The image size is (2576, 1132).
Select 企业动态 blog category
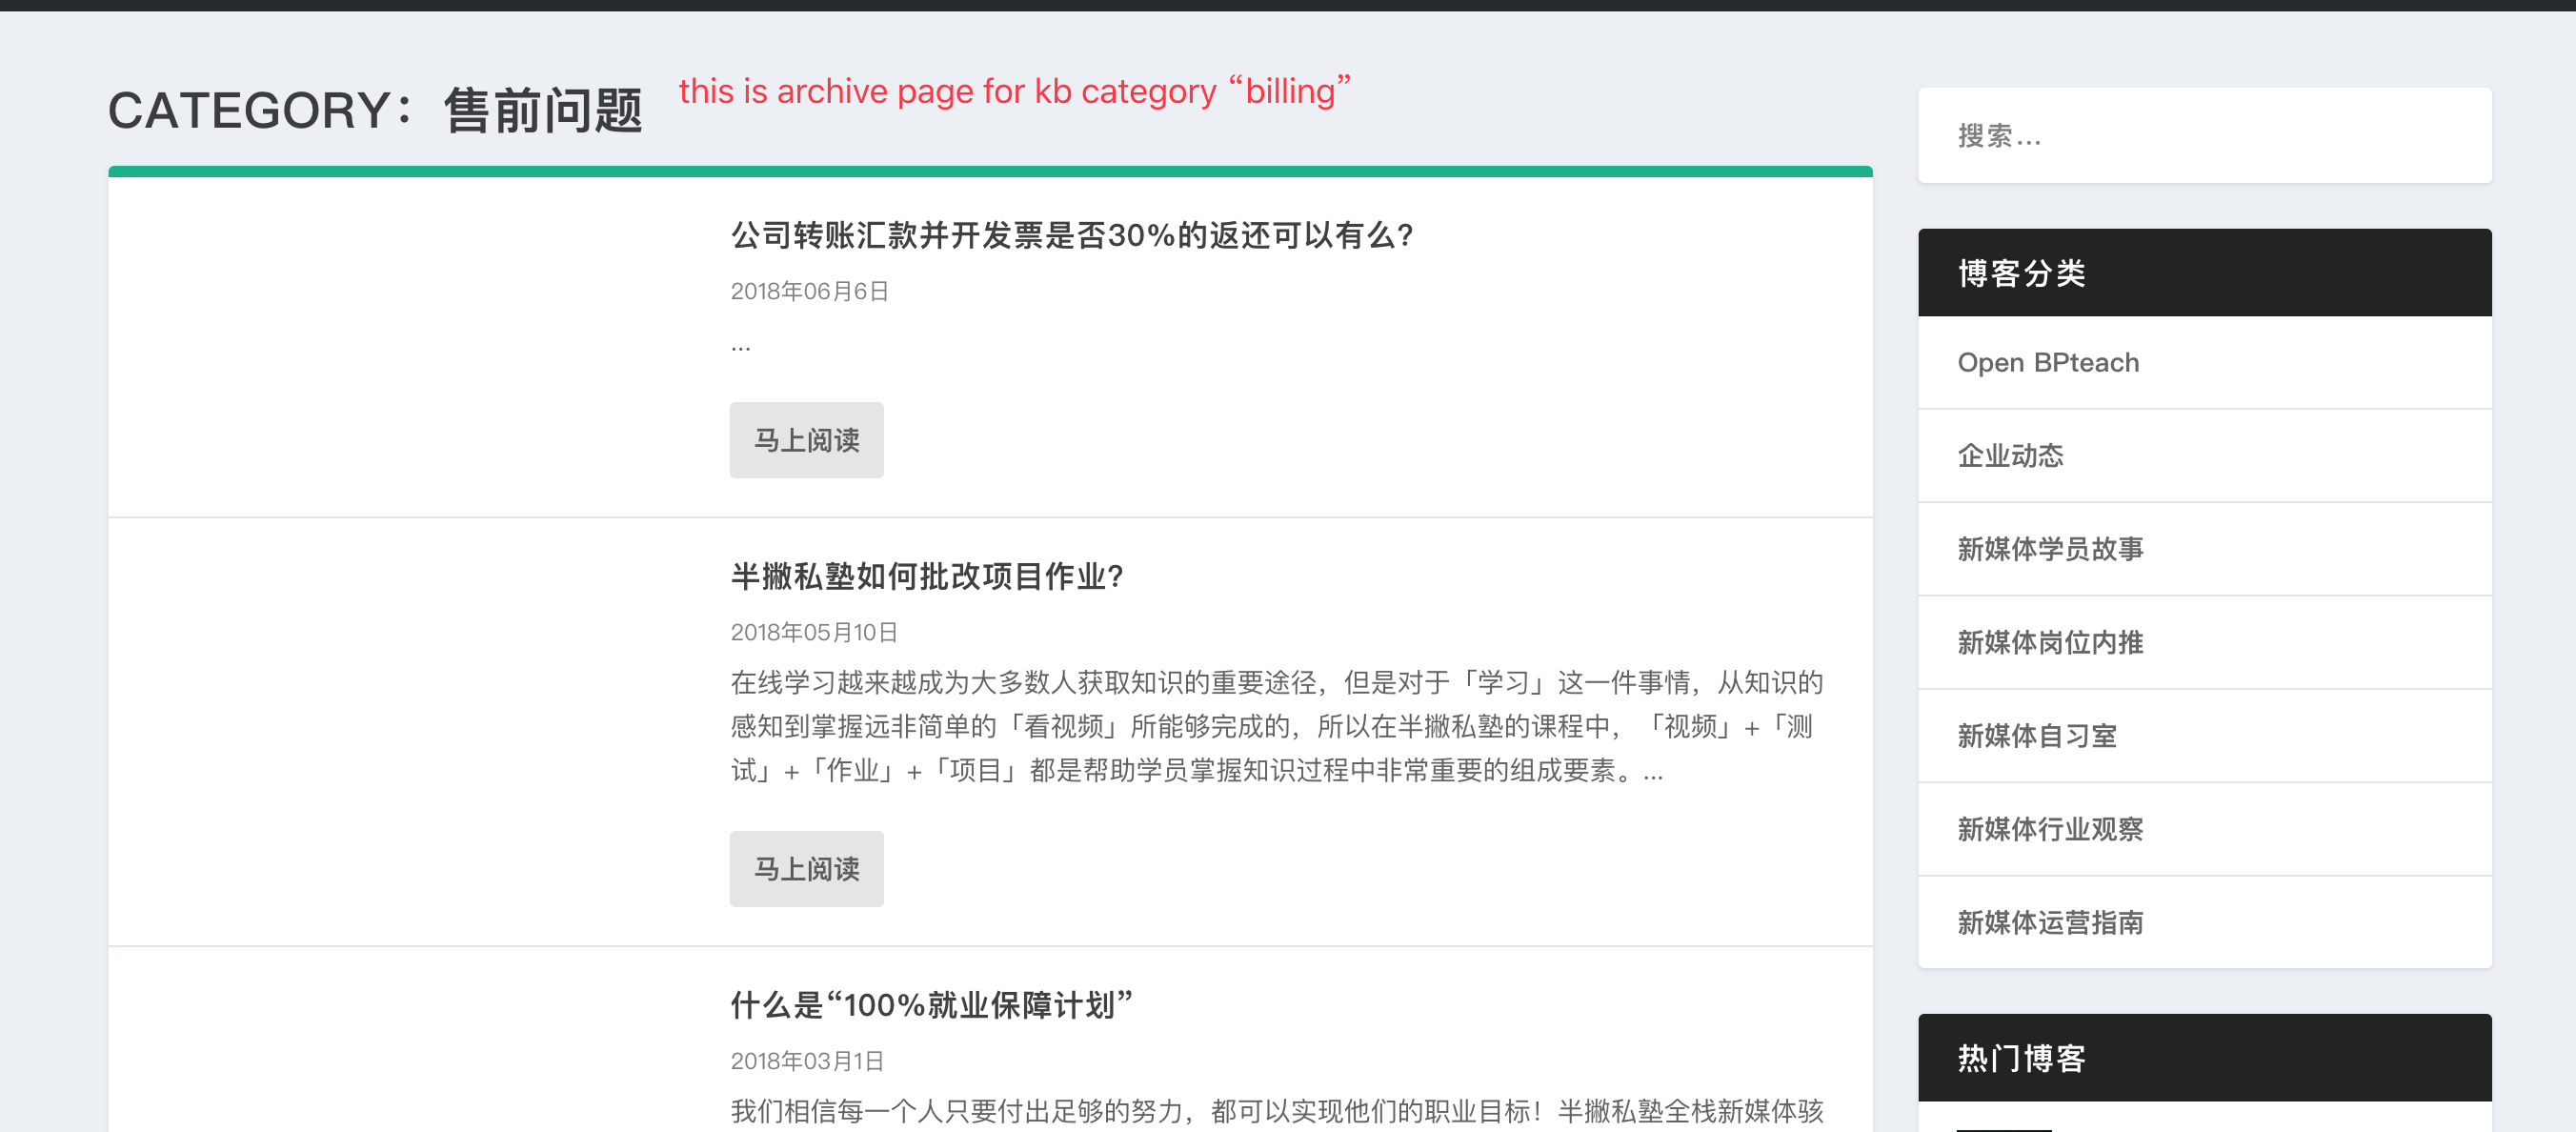click(2010, 456)
